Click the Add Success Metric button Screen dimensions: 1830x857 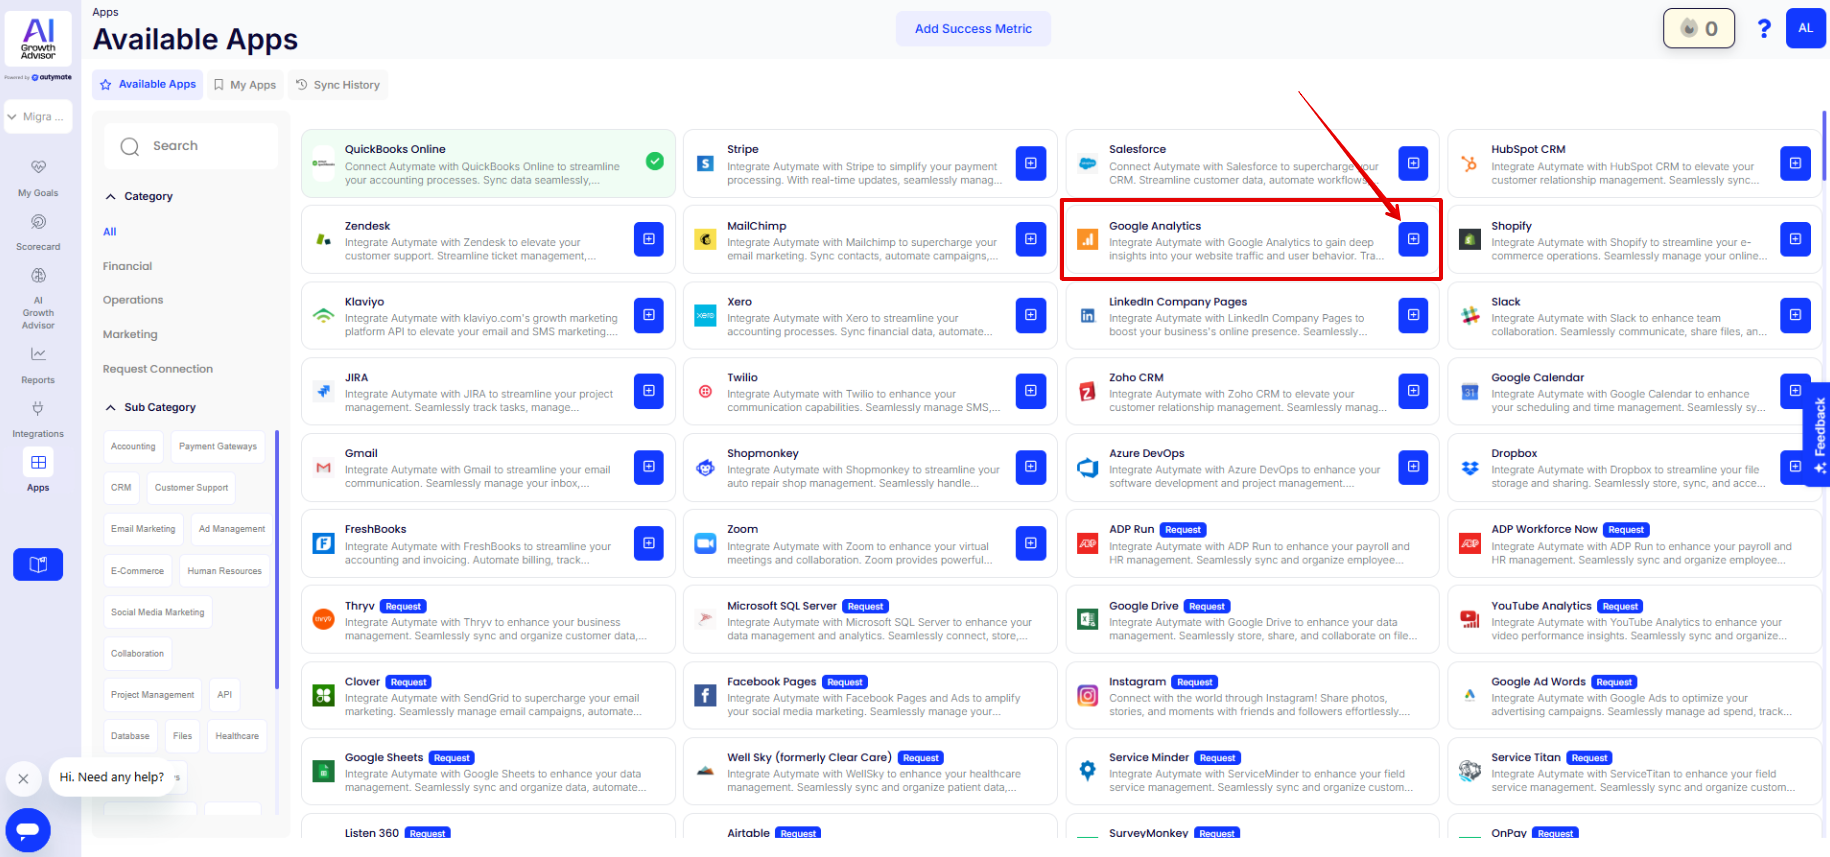point(972,29)
